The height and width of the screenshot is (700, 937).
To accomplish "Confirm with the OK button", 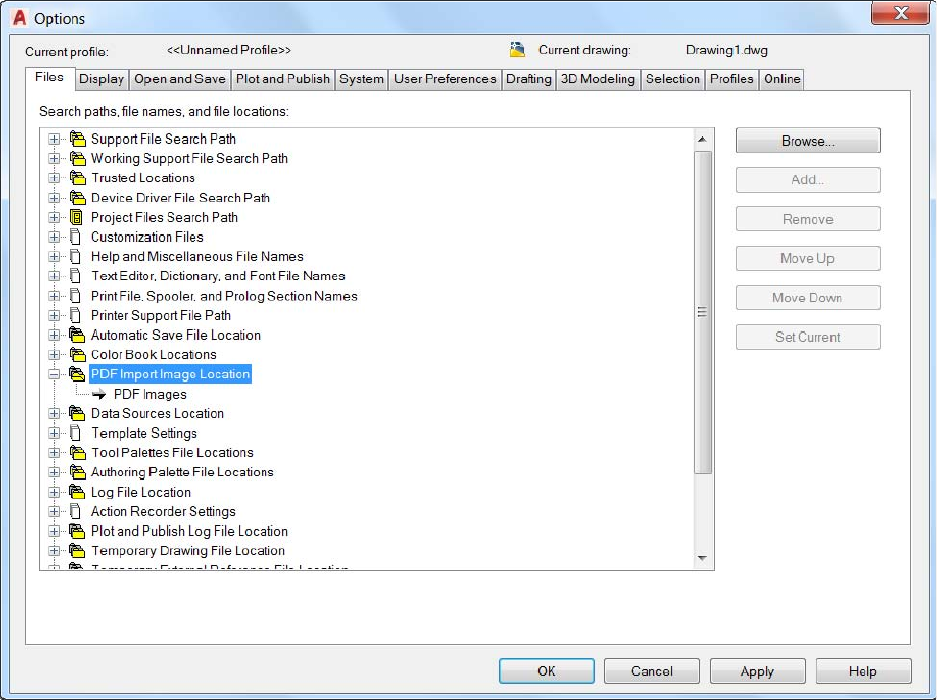I will pyautogui.click(x=546, y=671).
